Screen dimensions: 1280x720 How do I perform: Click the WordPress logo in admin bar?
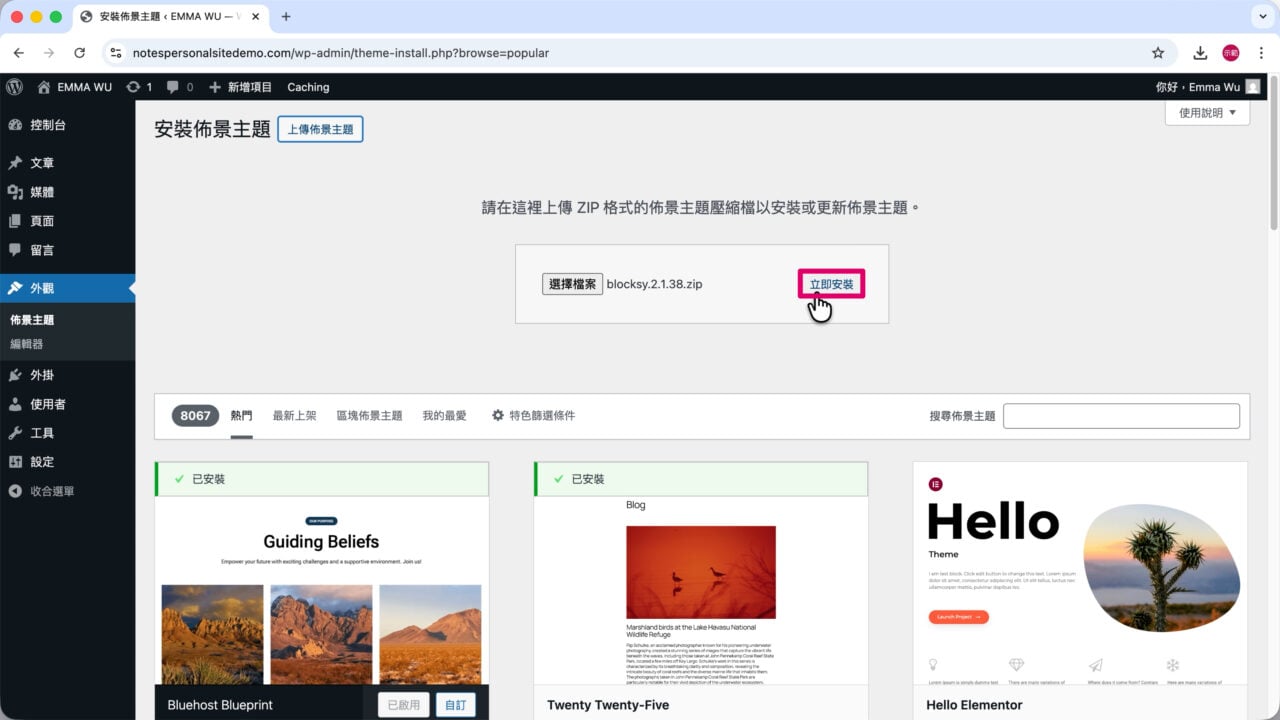click(14, 87)
